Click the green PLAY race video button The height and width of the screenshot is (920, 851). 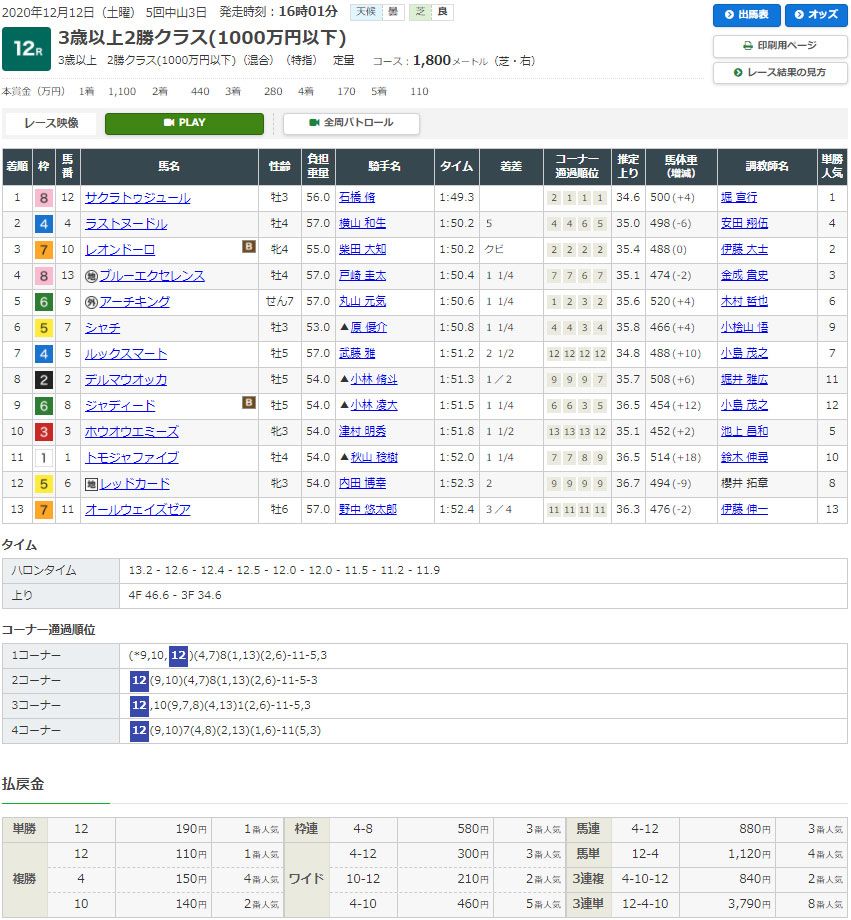tap(184, 123)
